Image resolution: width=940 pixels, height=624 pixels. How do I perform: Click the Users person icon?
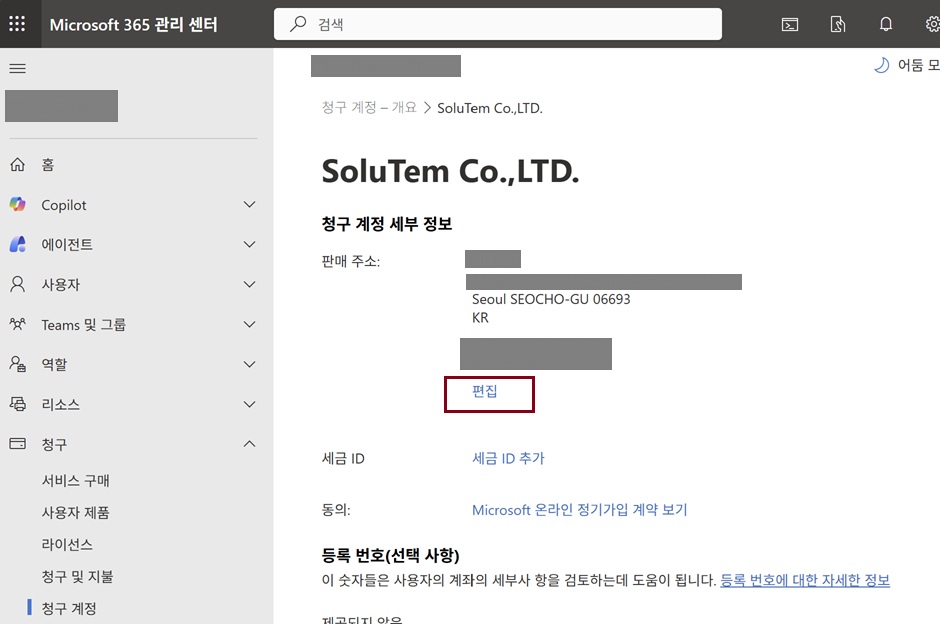[x=17, y=284]
